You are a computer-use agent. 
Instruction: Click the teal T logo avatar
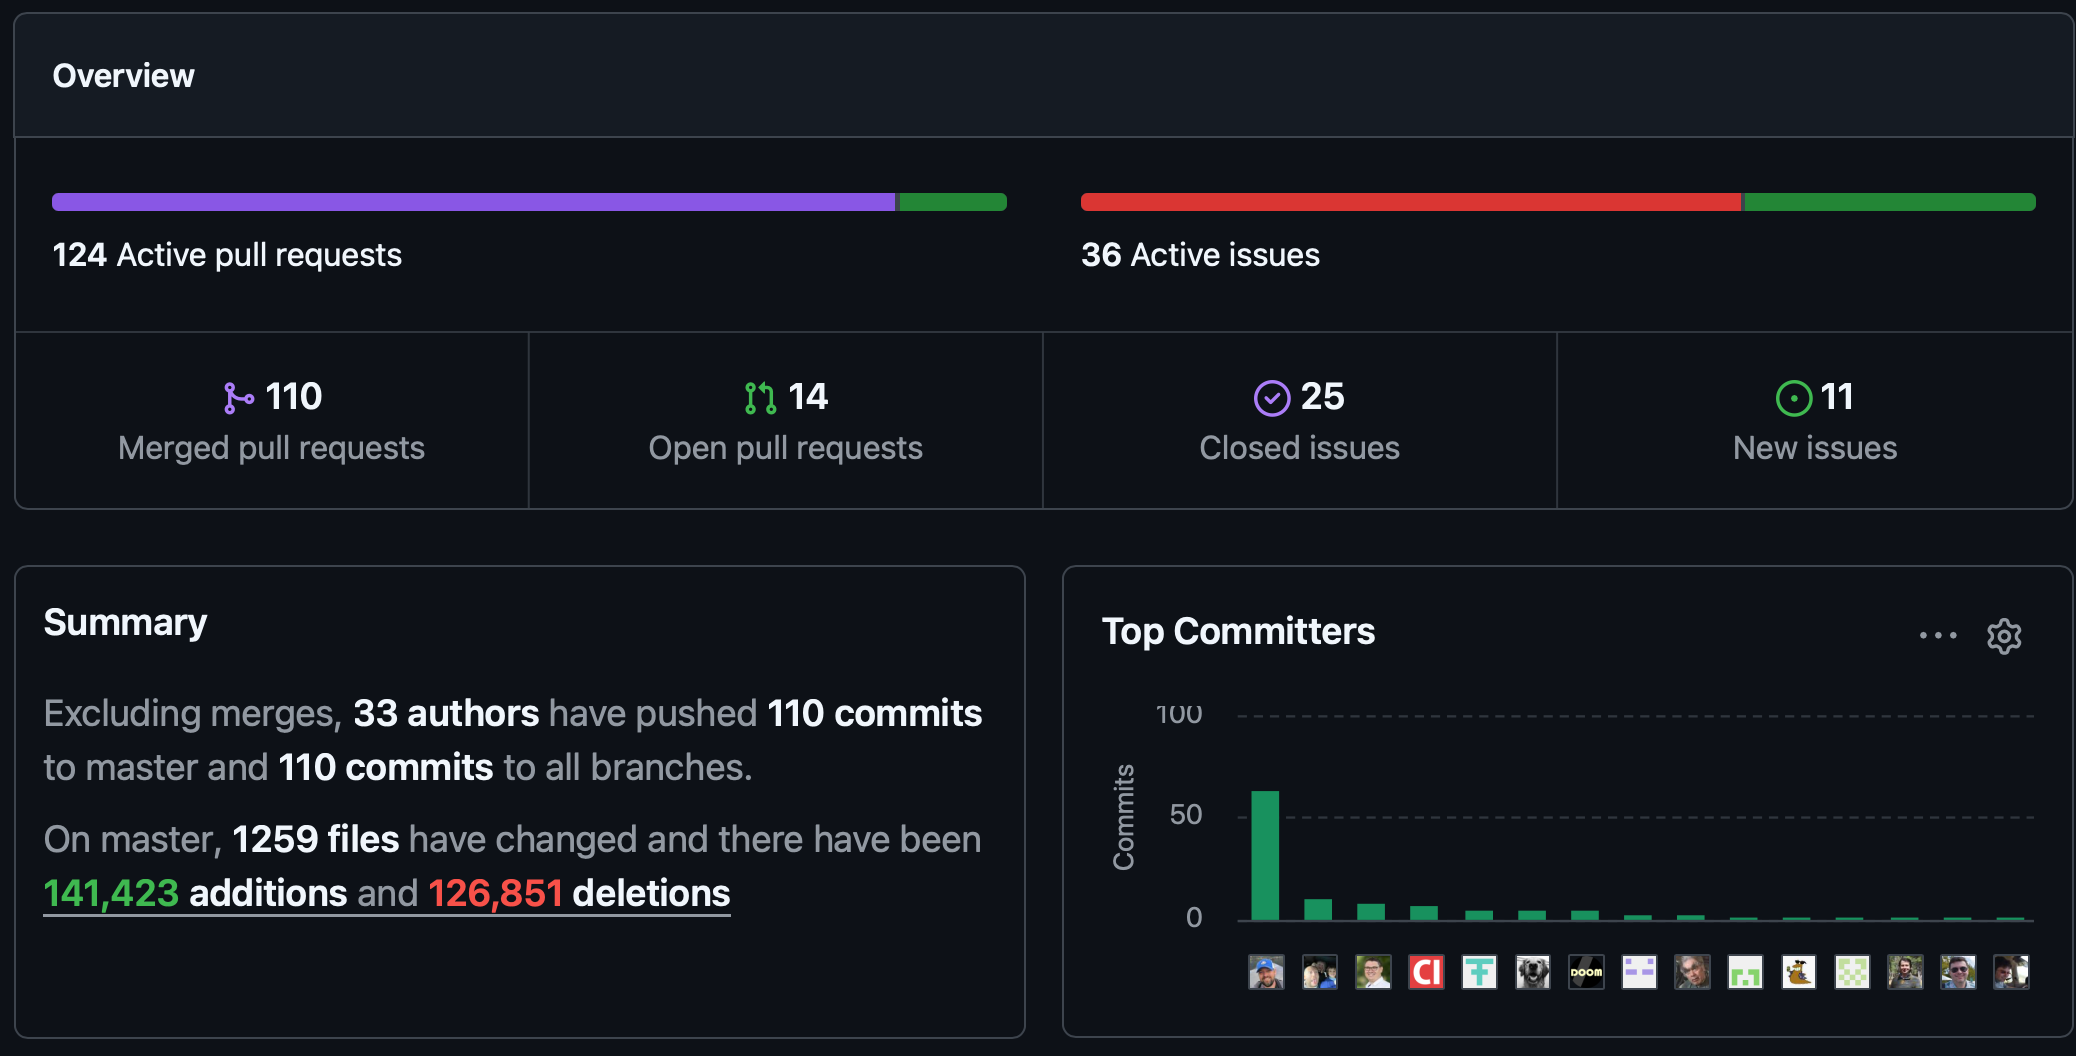pyautogui.click(x=1479, y=972)
